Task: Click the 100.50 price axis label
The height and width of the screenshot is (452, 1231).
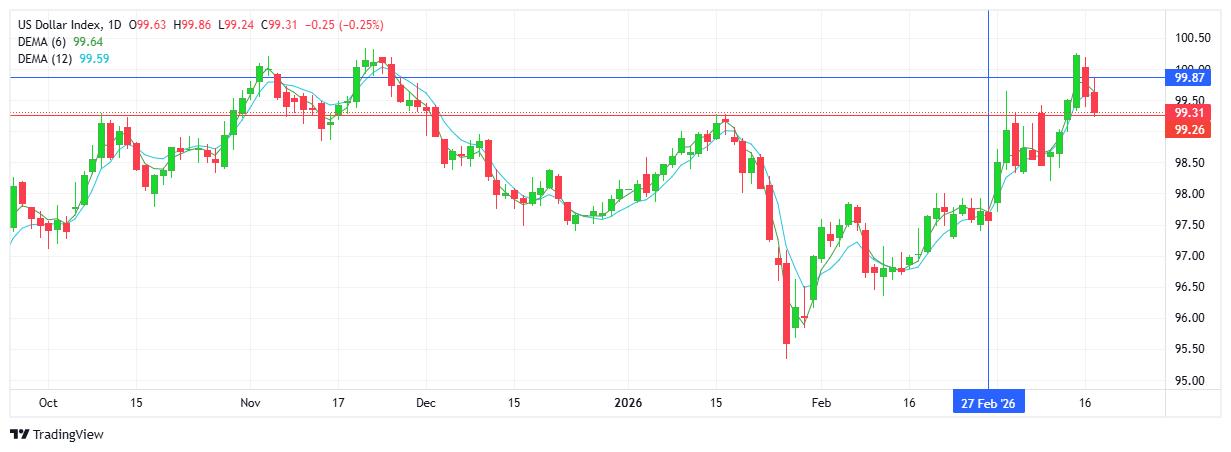Action: point(1192,38)
